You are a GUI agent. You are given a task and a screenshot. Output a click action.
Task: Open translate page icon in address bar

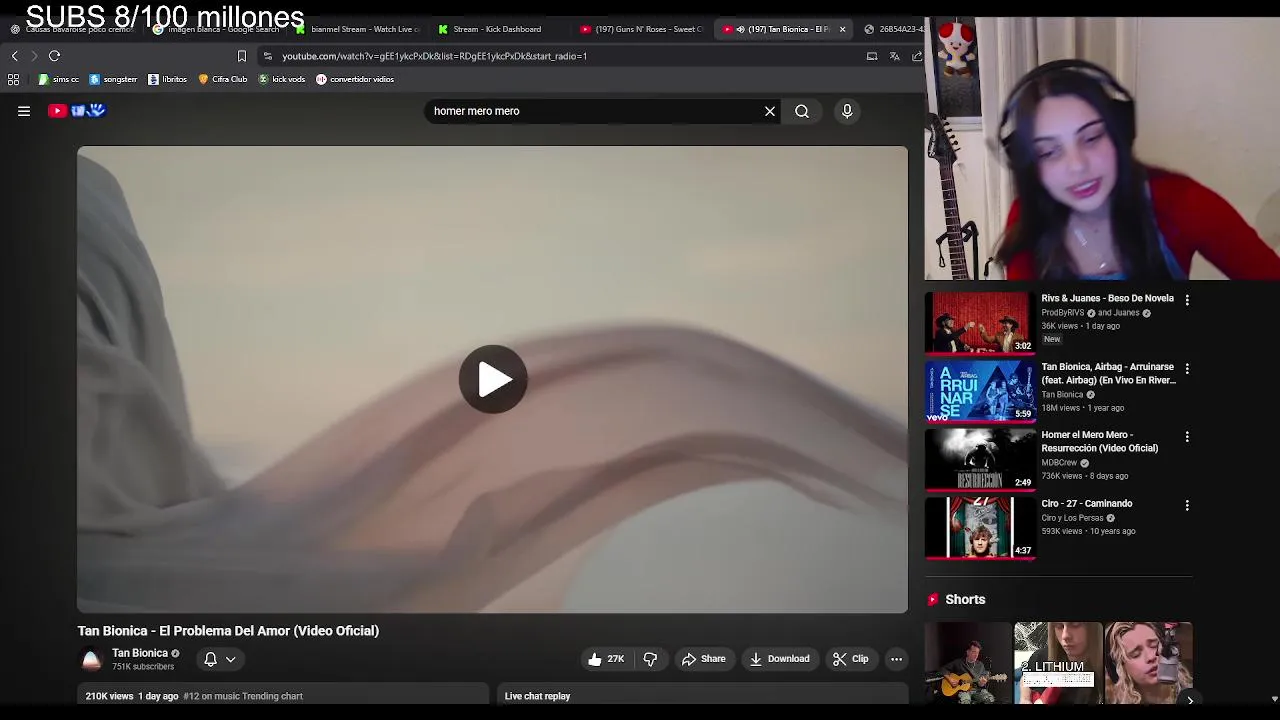pos(895,56)
